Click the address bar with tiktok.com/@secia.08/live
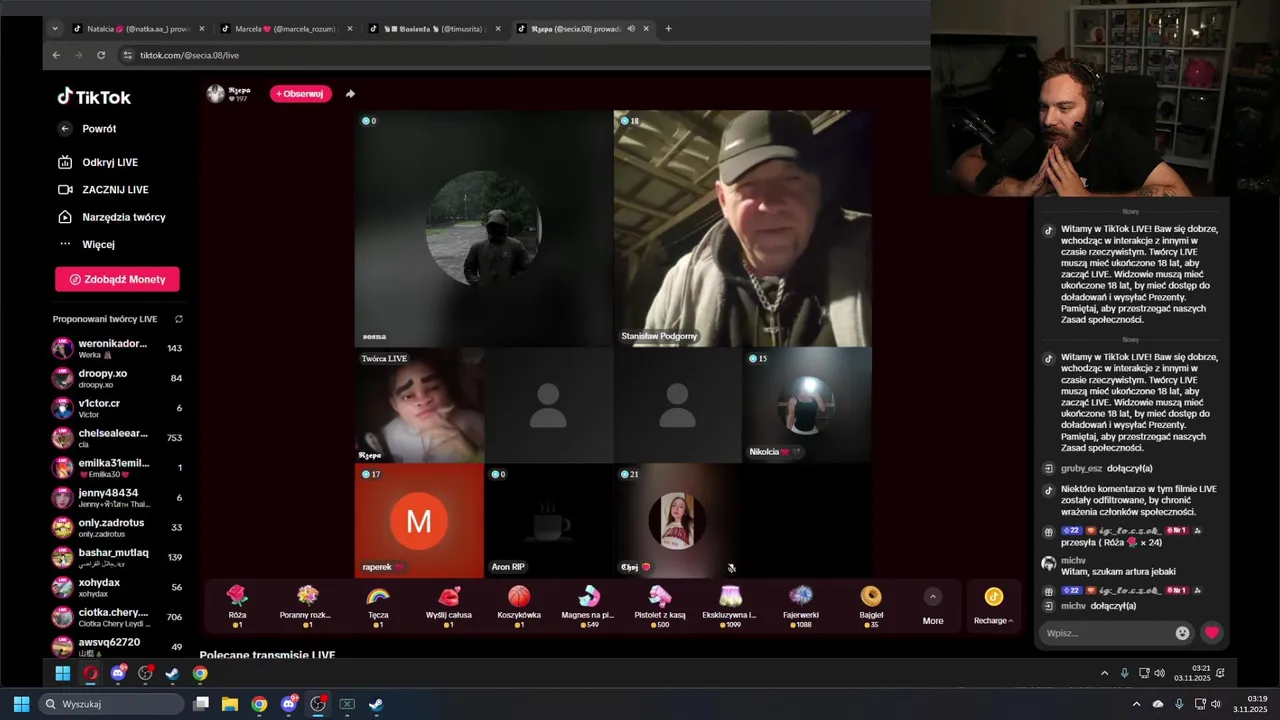The width and height of the screenshot is (1280, 720). tap(189, 55)
